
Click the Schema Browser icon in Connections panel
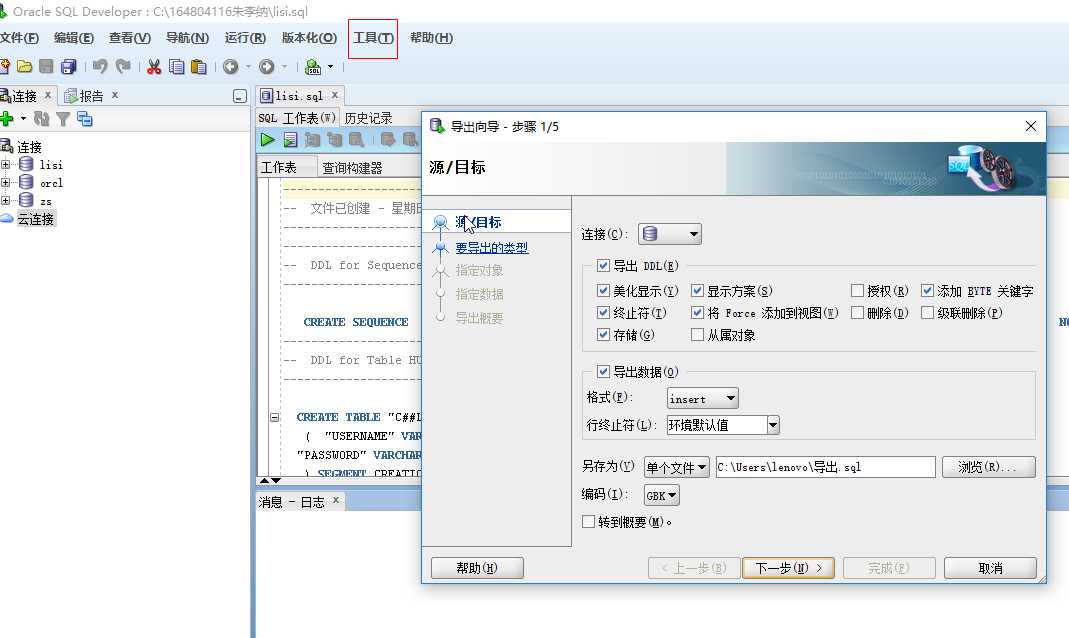85,119
